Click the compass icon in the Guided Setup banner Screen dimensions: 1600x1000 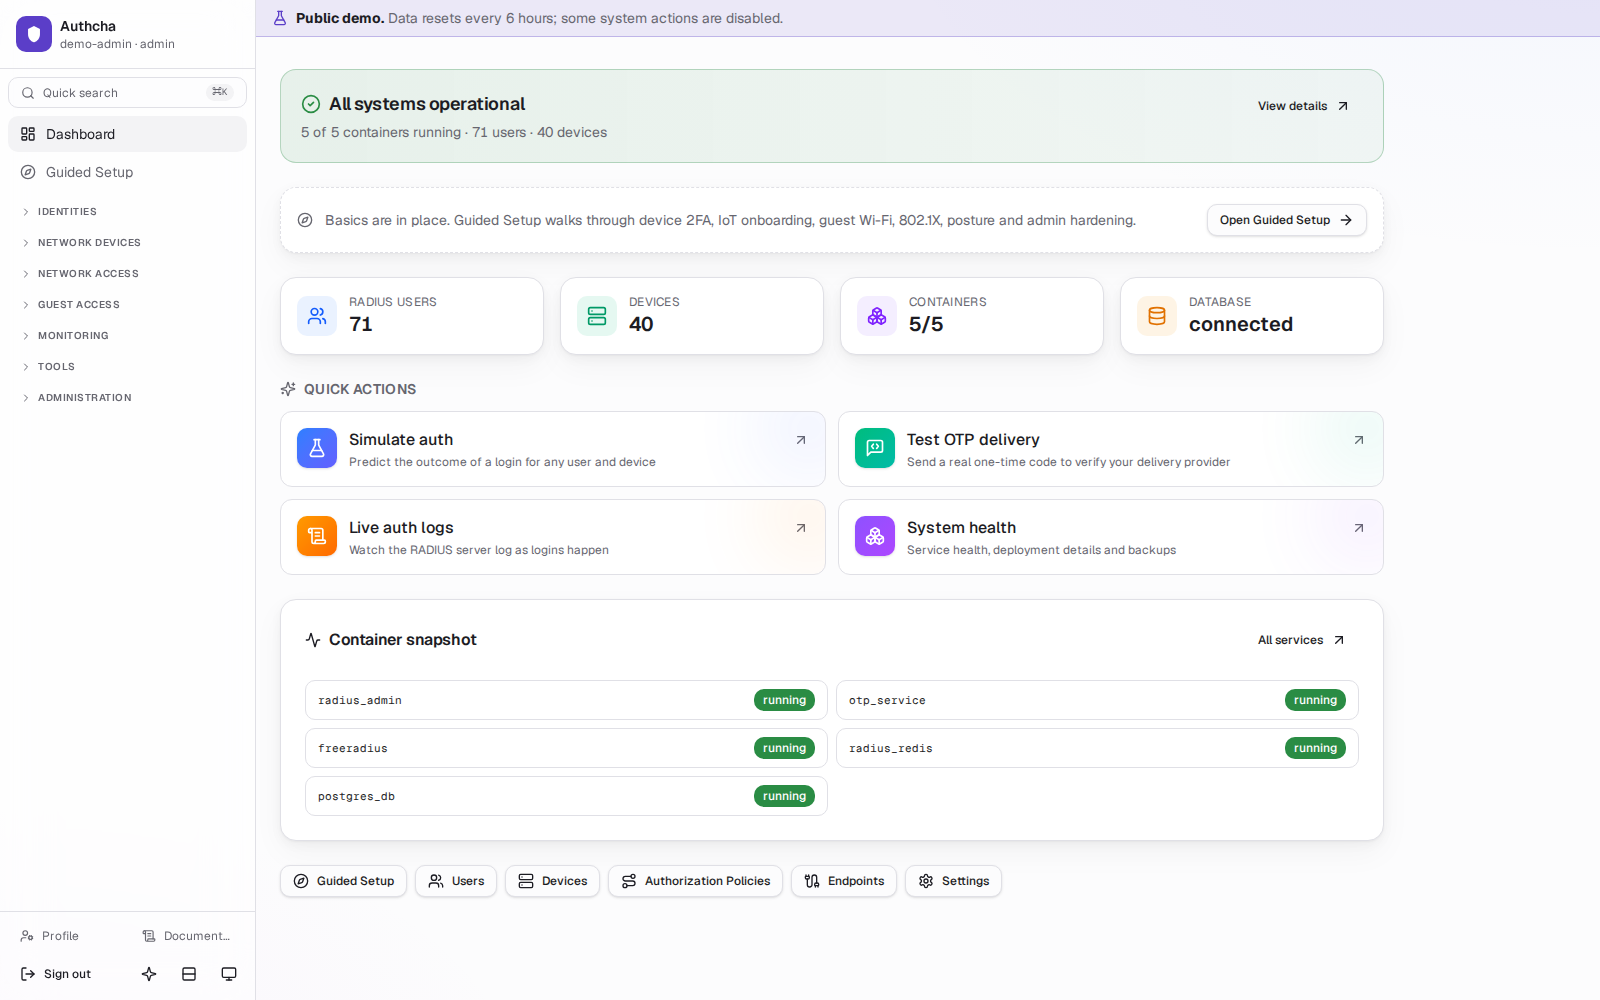tap(305, 220)
